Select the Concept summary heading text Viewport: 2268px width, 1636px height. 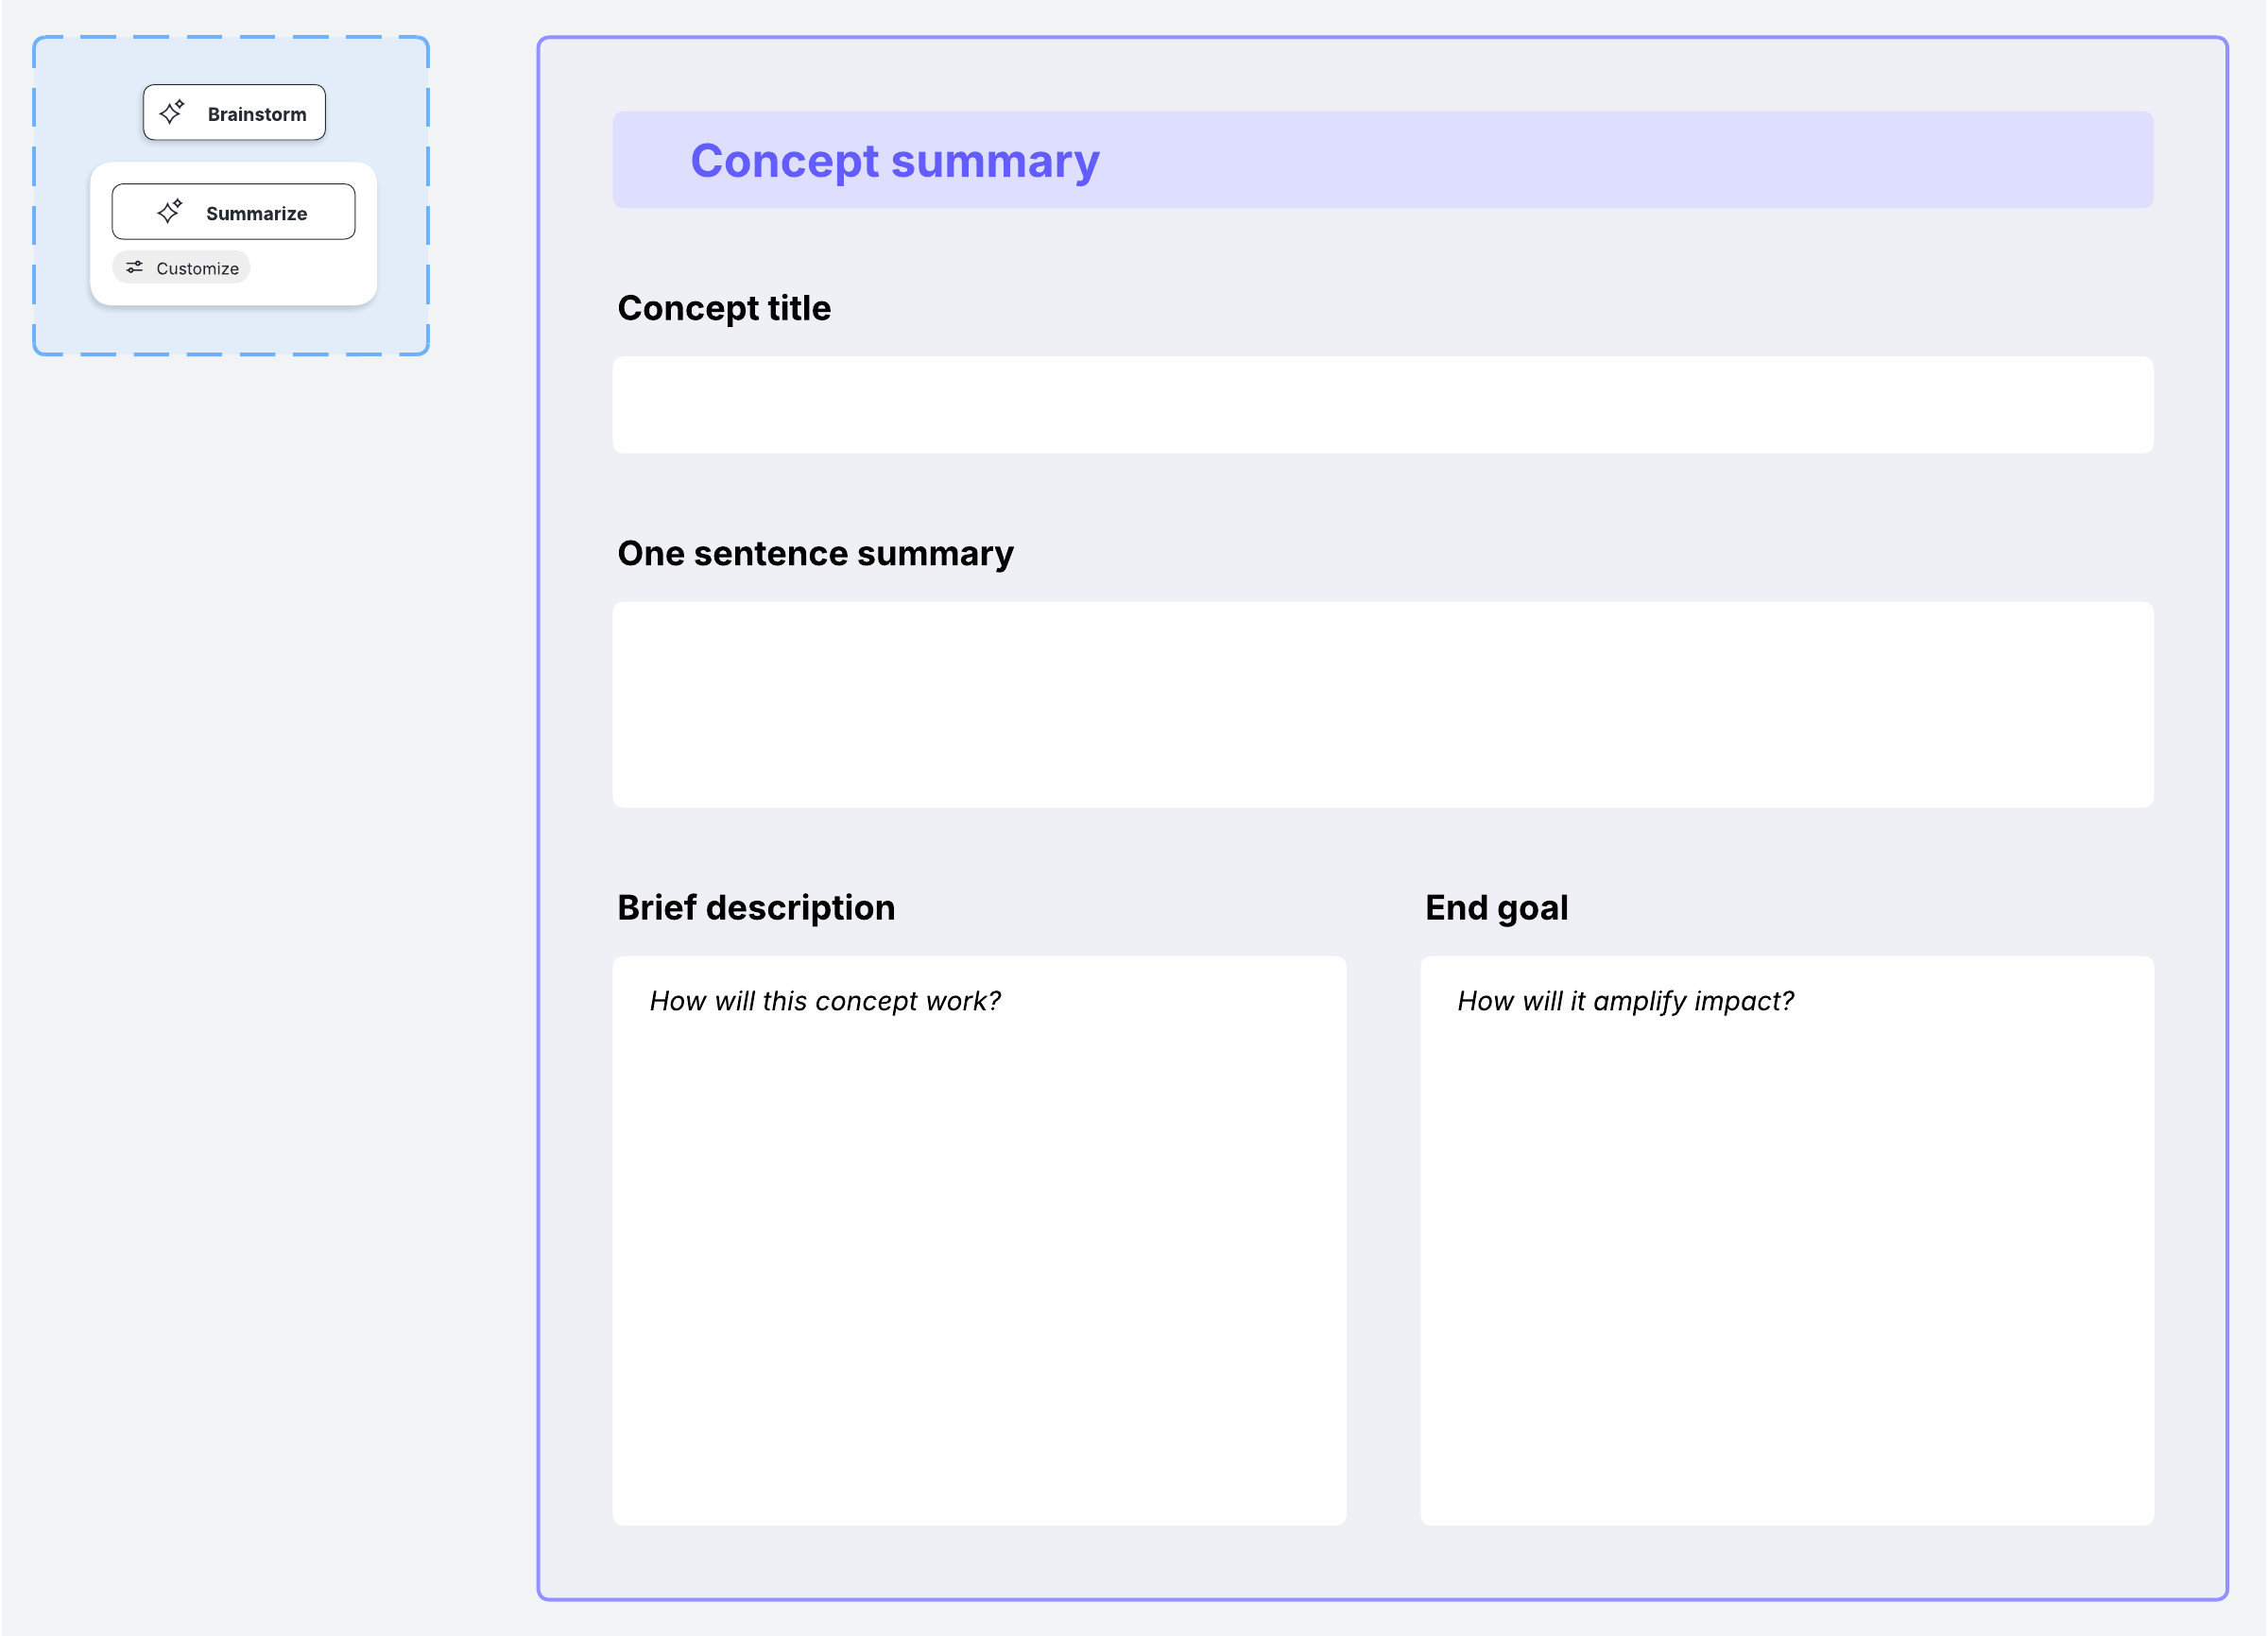894,160
